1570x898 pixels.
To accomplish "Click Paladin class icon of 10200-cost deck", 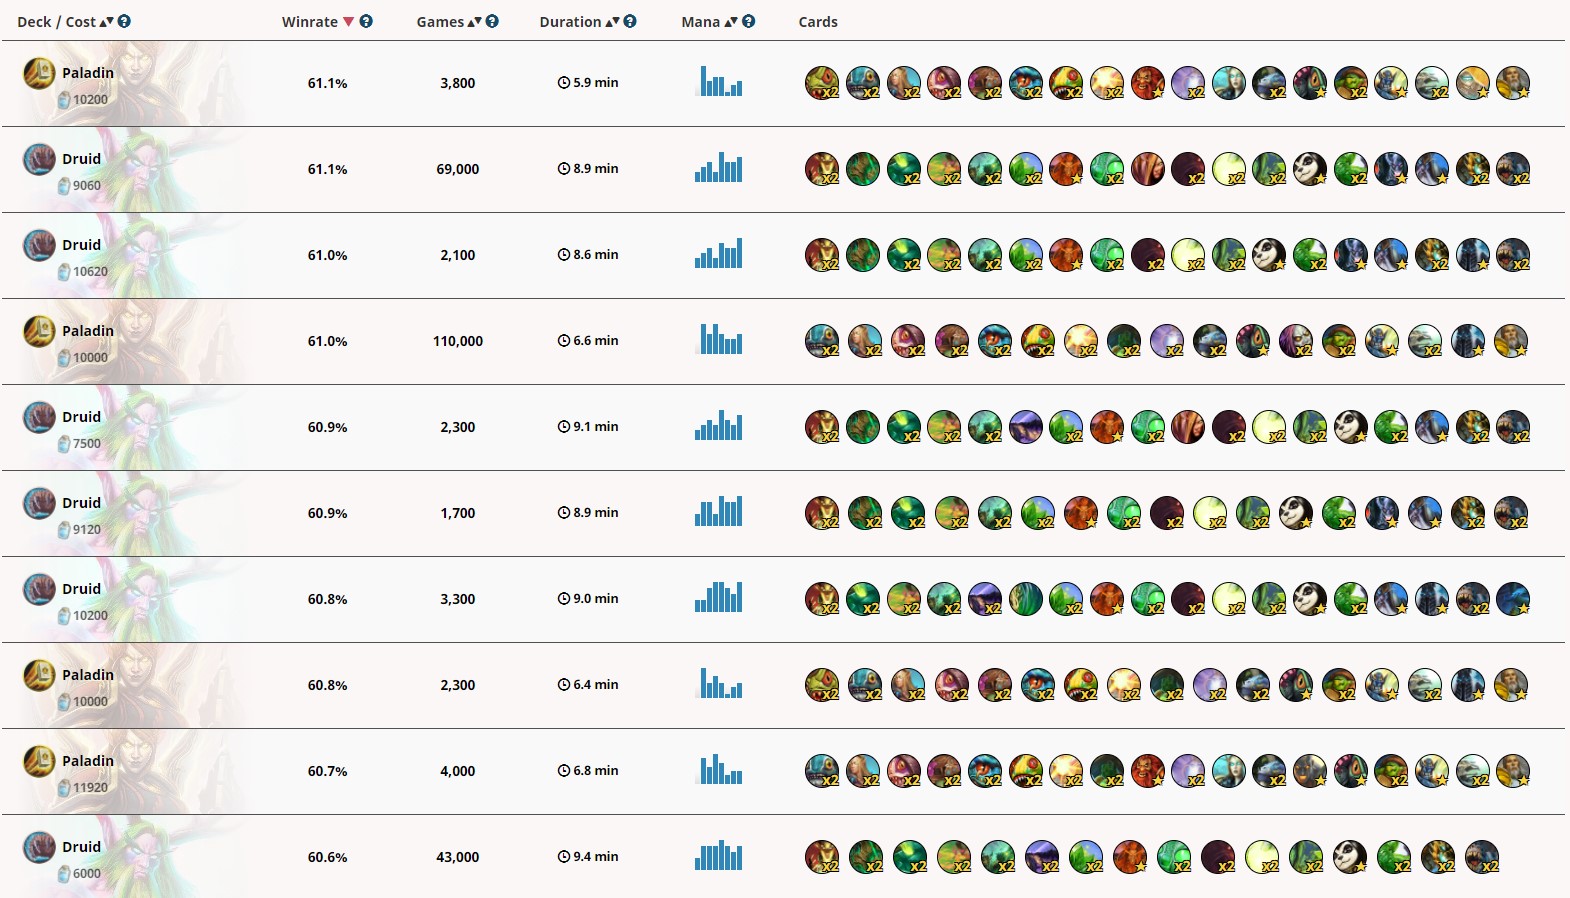I will [x=39, y=73].
